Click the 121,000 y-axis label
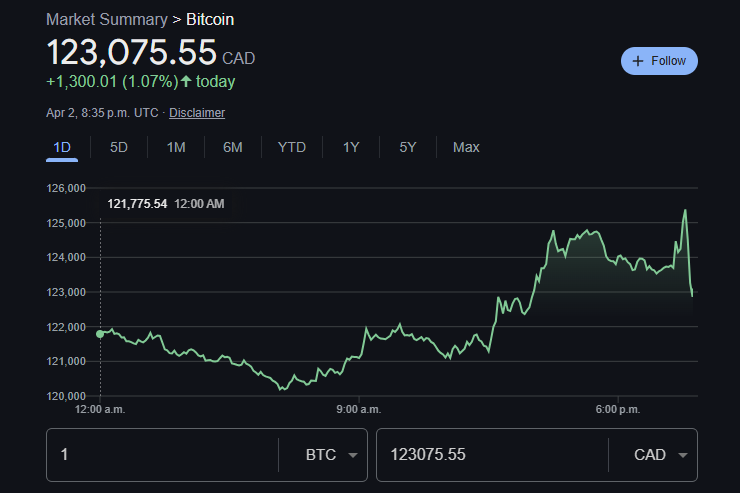The image size is (740, 493). (x=66, y=361)
